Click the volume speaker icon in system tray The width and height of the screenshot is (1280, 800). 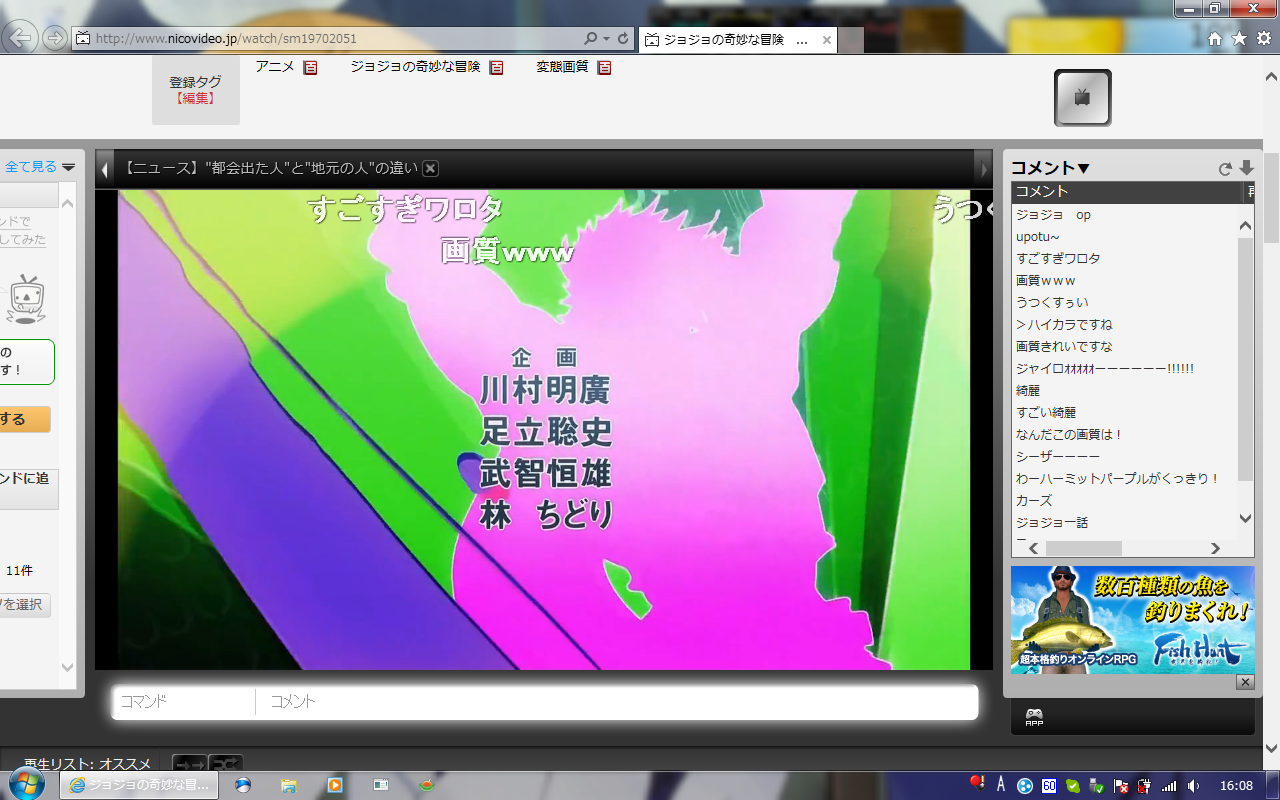click(x=1193, y=785)
